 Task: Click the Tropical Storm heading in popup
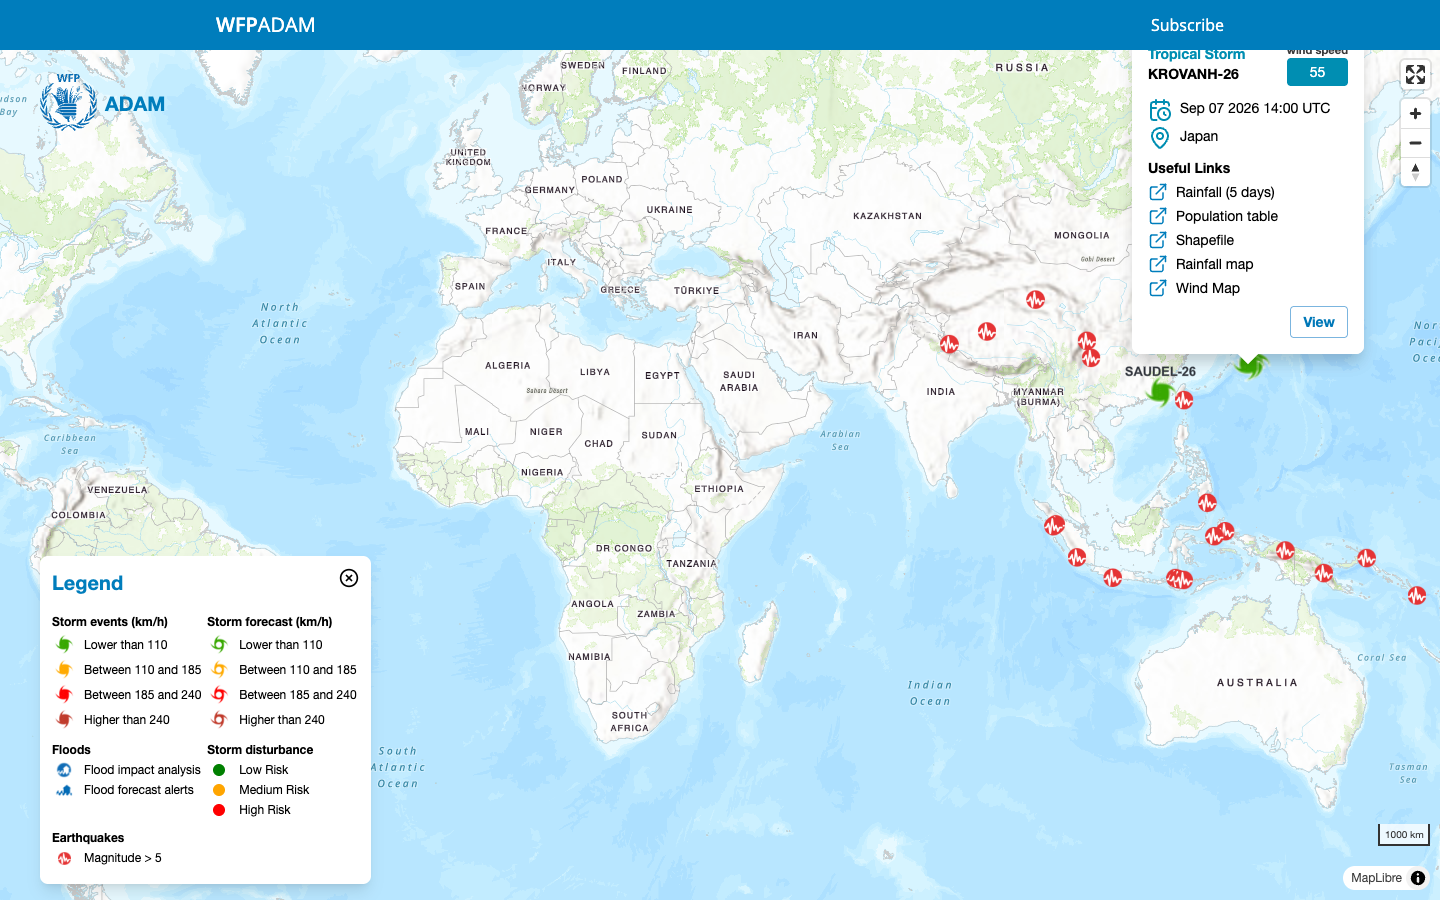point(1197,55)
